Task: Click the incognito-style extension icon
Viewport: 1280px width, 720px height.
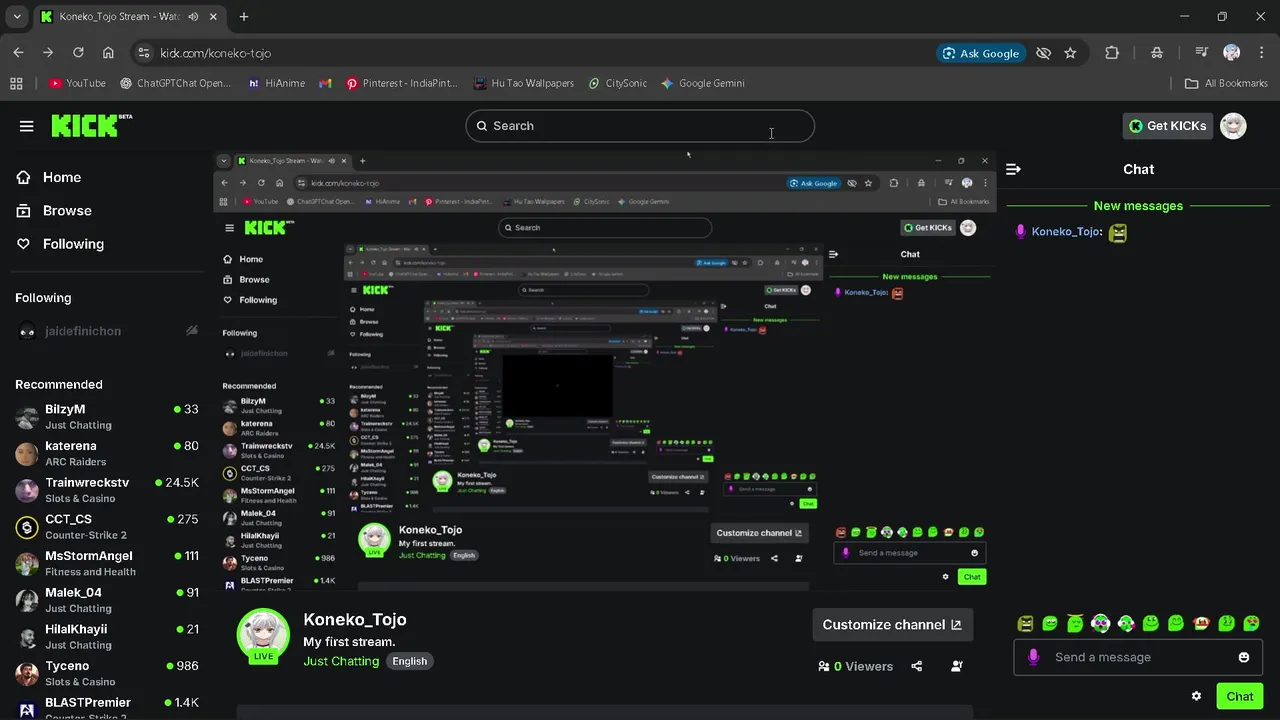Action: [x=1157, y=53]
